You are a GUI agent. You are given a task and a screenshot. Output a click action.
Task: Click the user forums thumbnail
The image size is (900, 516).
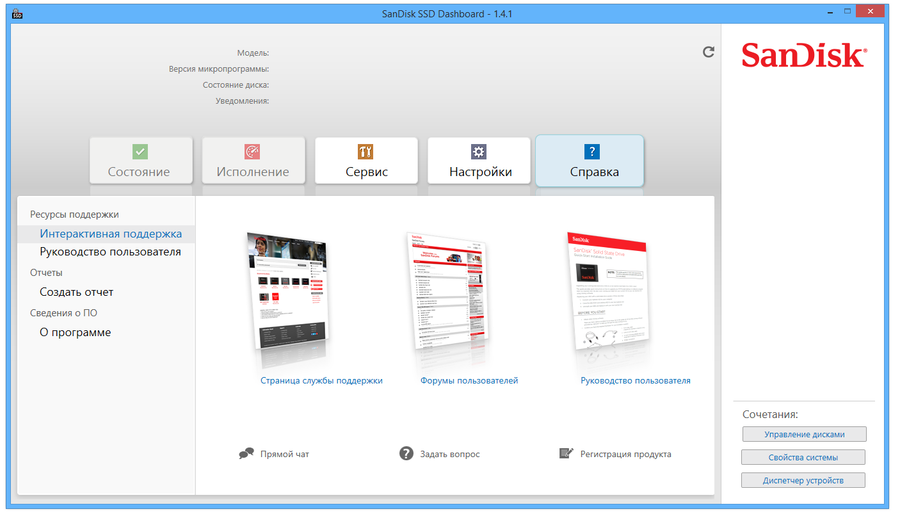449,292
